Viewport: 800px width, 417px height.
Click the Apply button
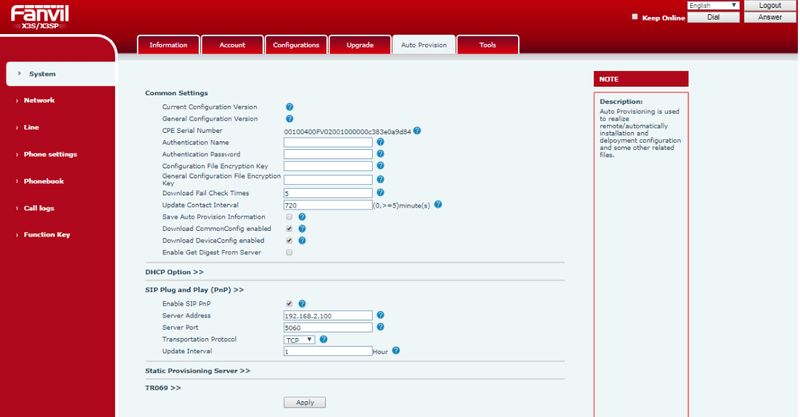pos(305,402)
